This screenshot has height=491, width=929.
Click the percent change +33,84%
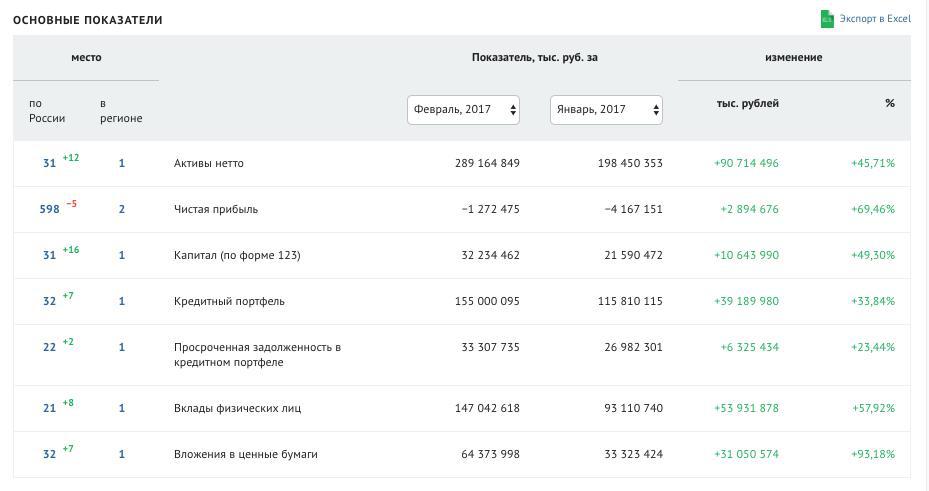pos(873,301)
